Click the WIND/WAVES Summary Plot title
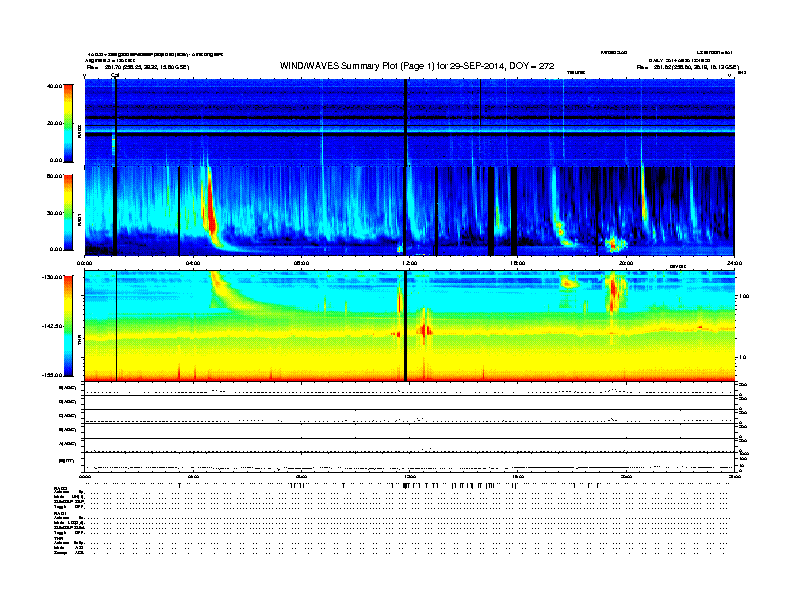Screen dimensions: 792x612 417,66
